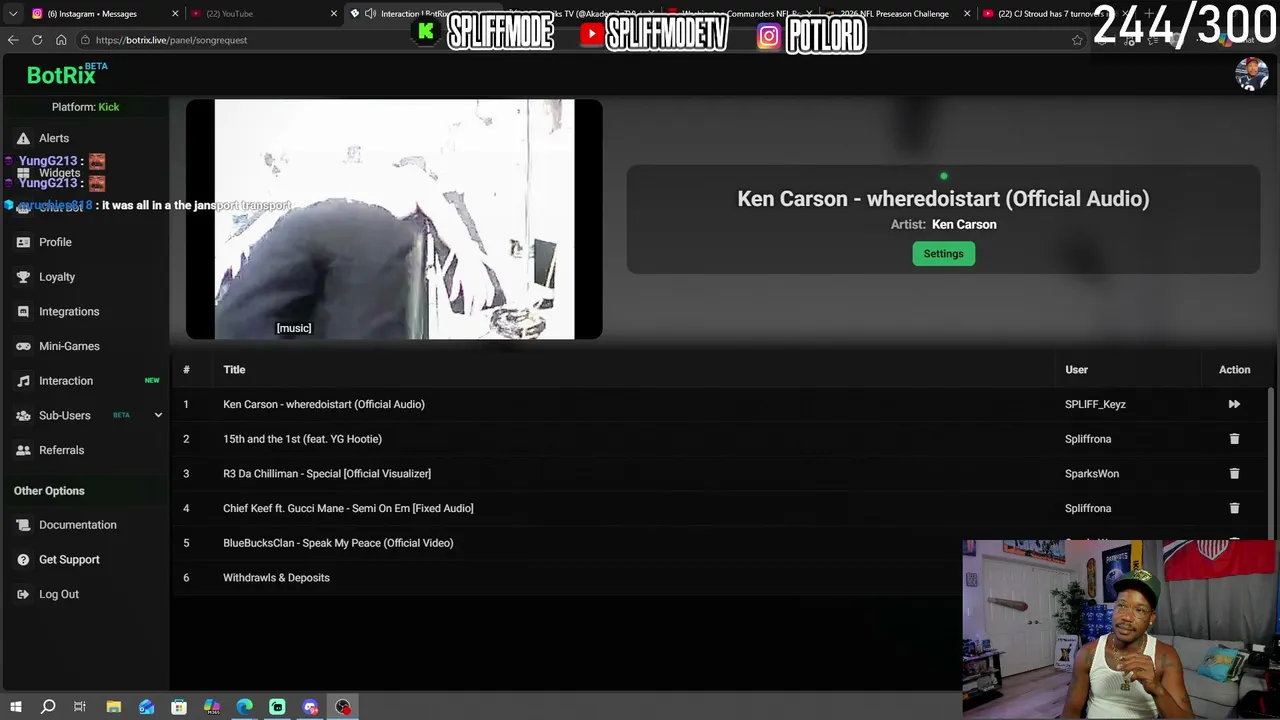Open the Documentation icon in sidebar

23,525
